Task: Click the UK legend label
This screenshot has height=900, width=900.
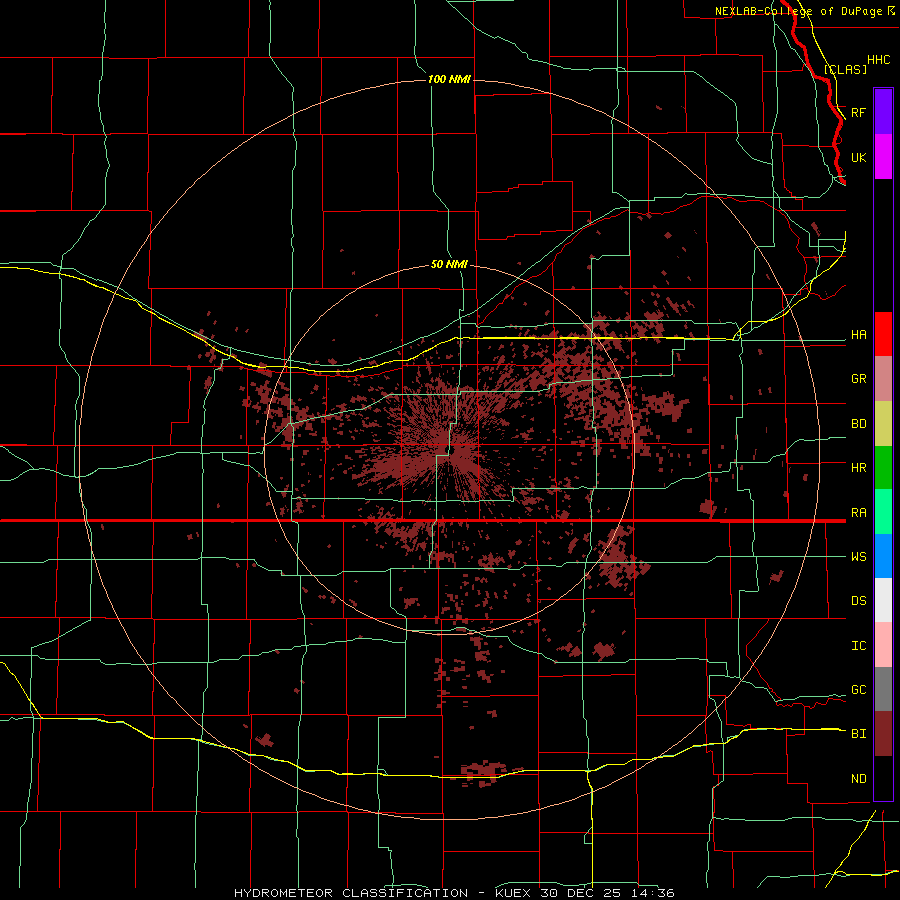Action: [858, 157]
